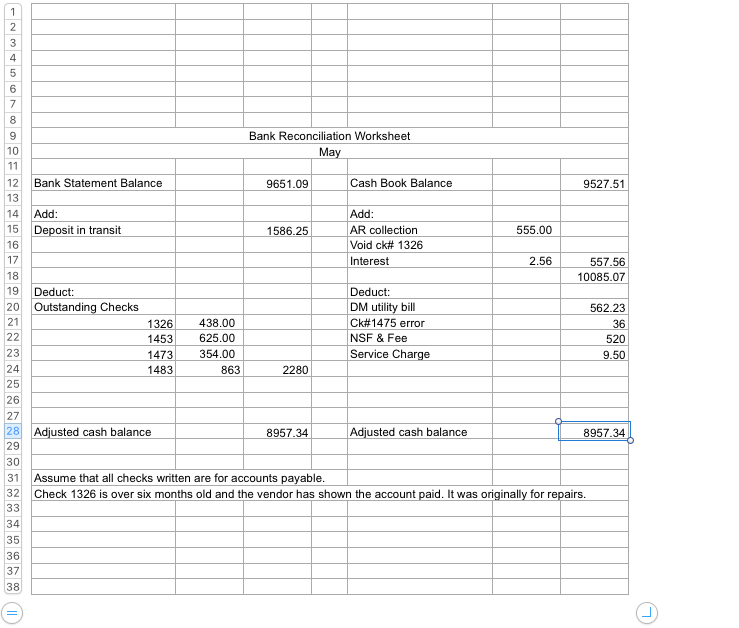Select the cell with value 9.50
739x628 pixels.
tap(594, 354)
